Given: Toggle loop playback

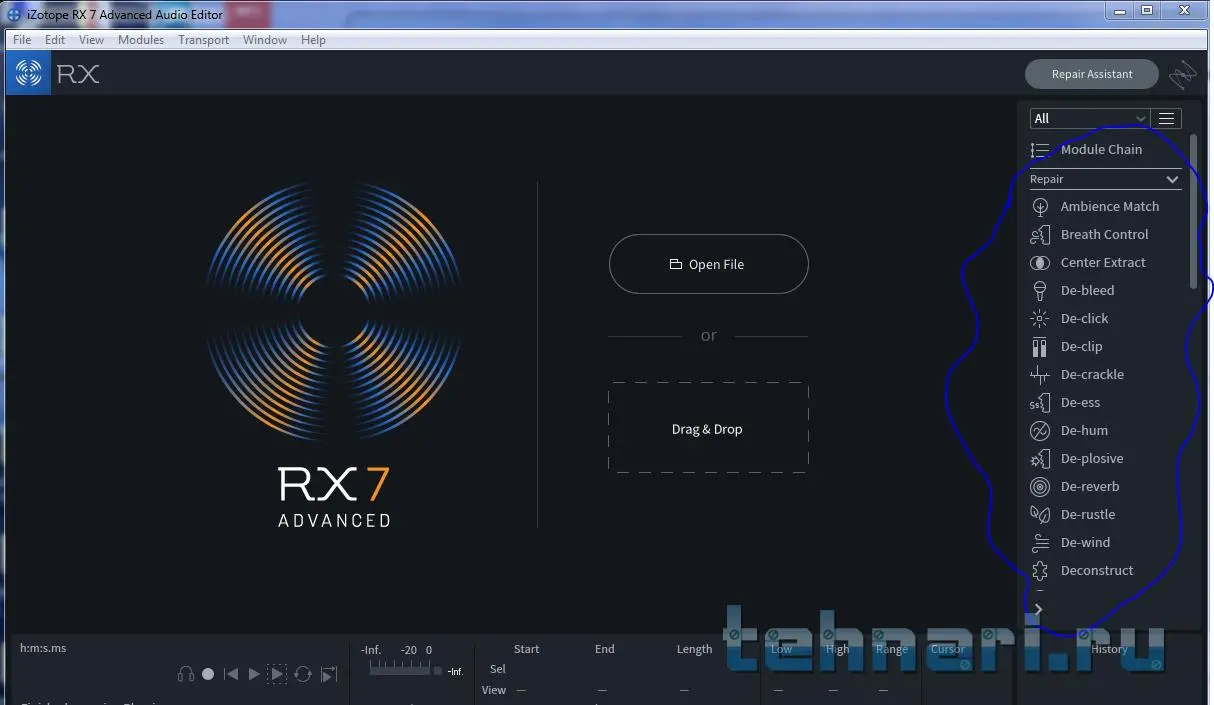Looking at the screenshot, I should 303,674.
